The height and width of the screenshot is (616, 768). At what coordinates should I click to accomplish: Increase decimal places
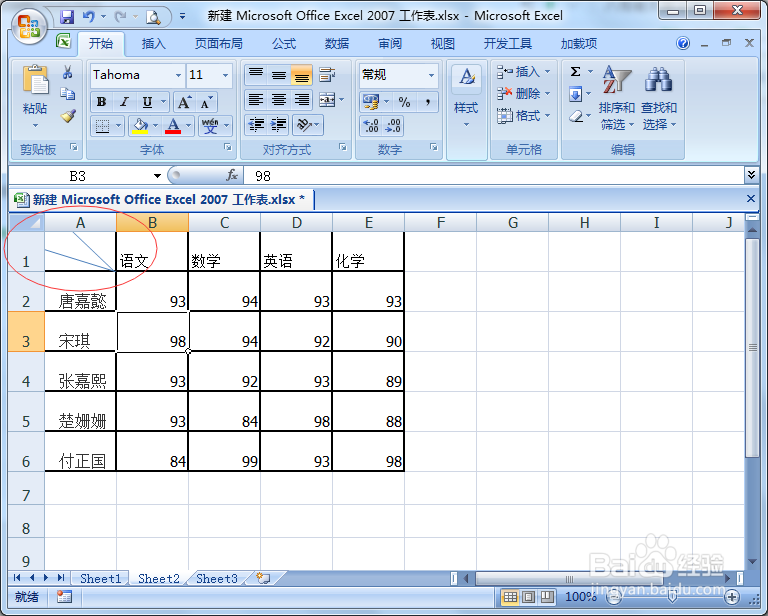[371, 125]
